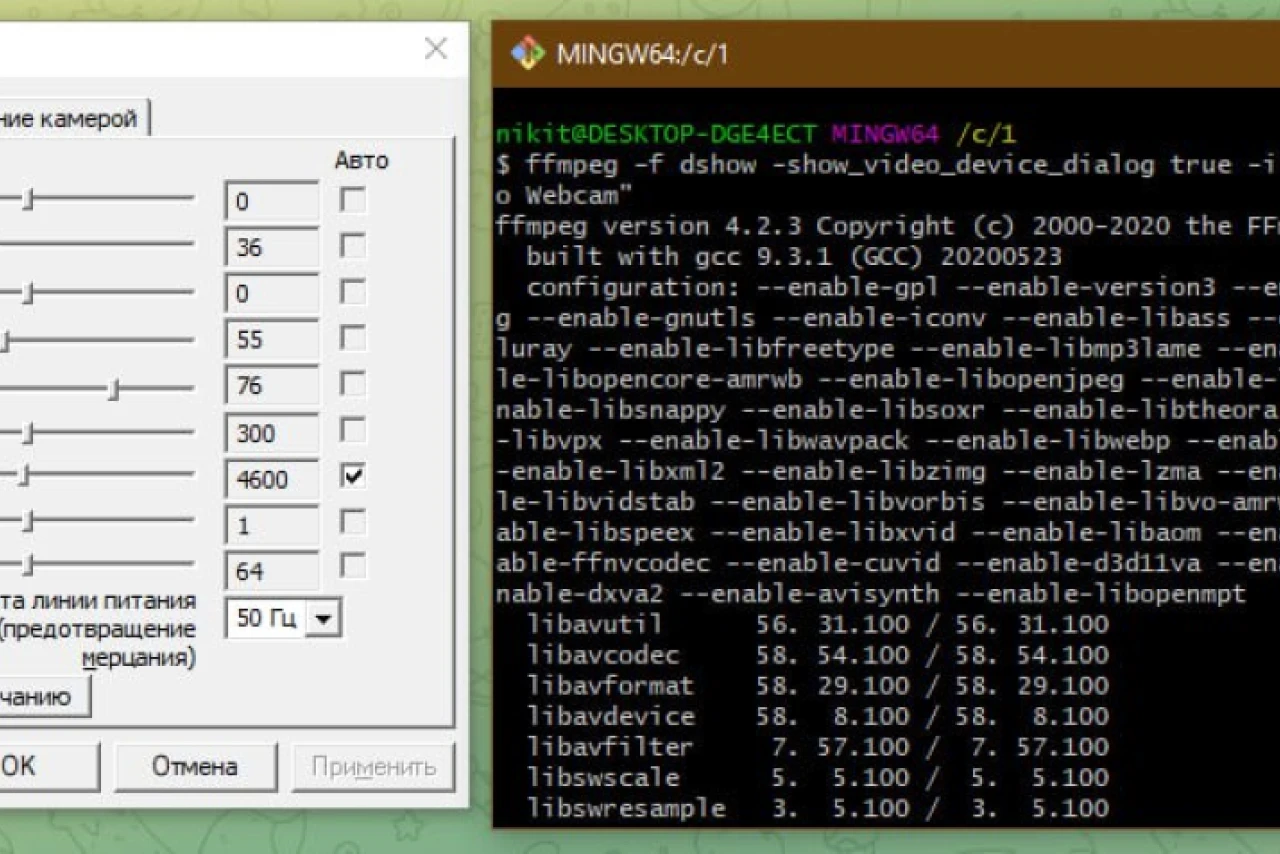Click the slider thumb in the 64 row

pyautogui.click(x=29, y=567)
